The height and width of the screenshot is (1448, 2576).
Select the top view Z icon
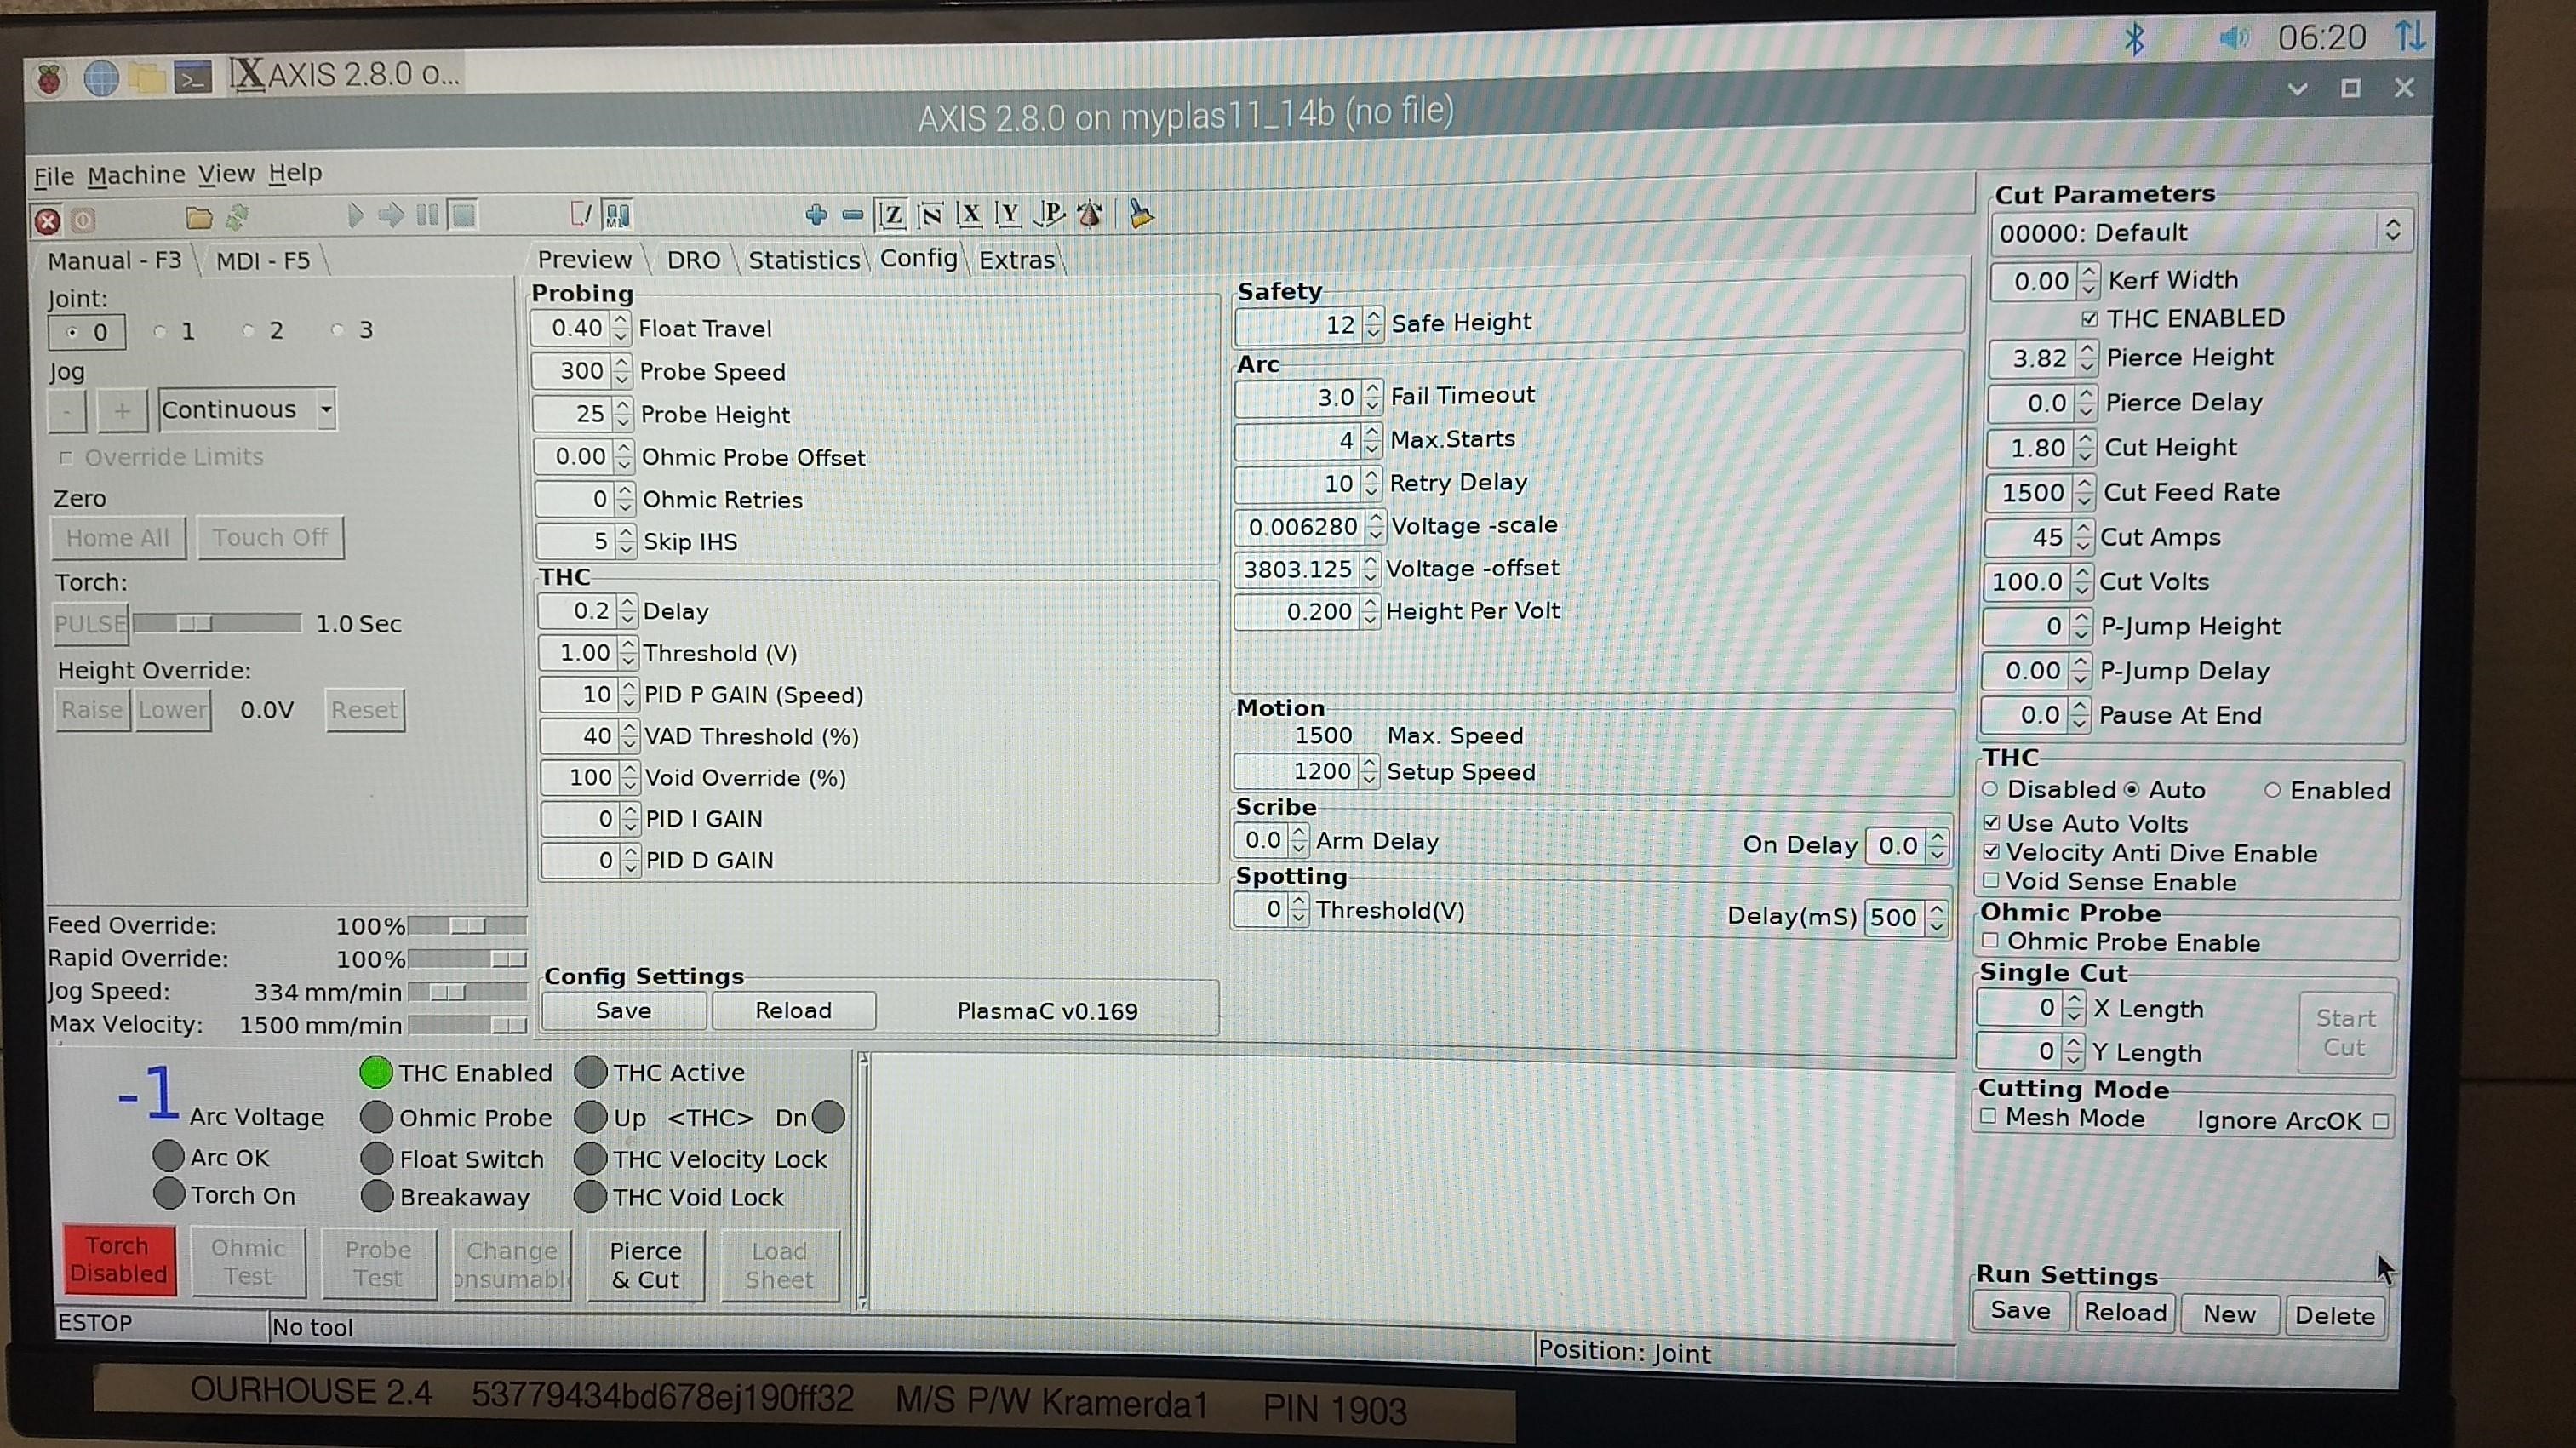pyautogui.click(x=891, y=214)
